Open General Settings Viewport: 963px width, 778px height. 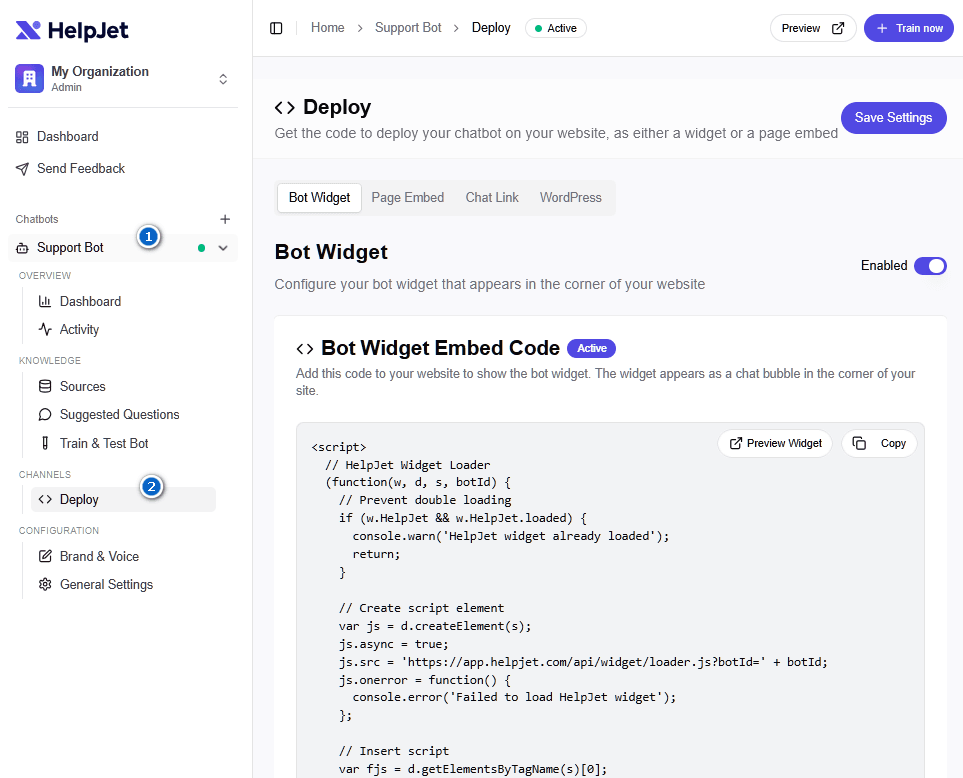coord(106,585)
